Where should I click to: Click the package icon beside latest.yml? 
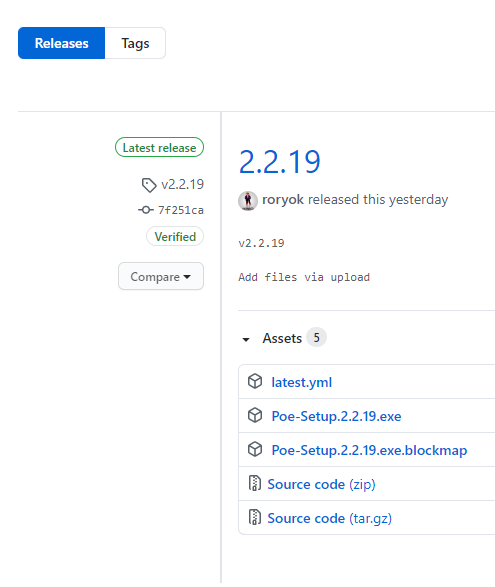coord(255,381)
